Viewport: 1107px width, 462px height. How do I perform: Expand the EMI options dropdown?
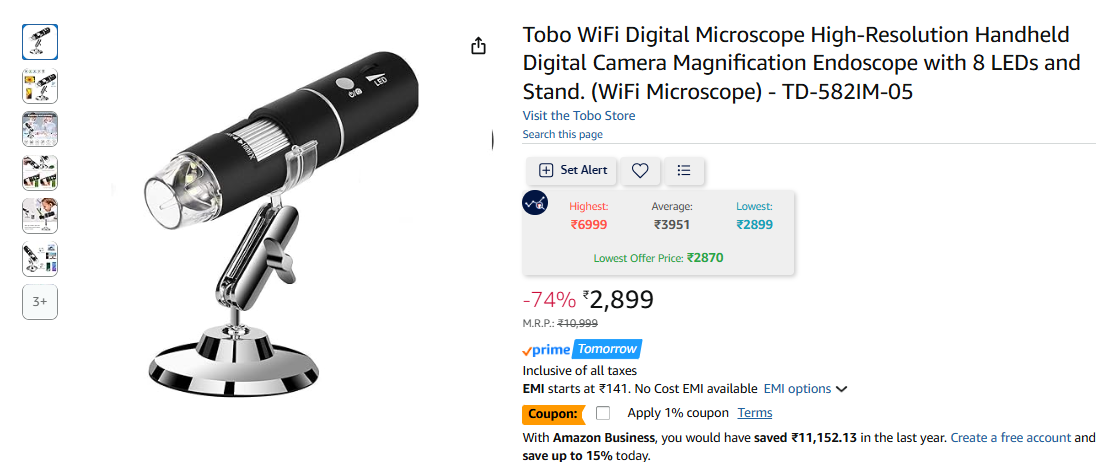coord(806,389)
